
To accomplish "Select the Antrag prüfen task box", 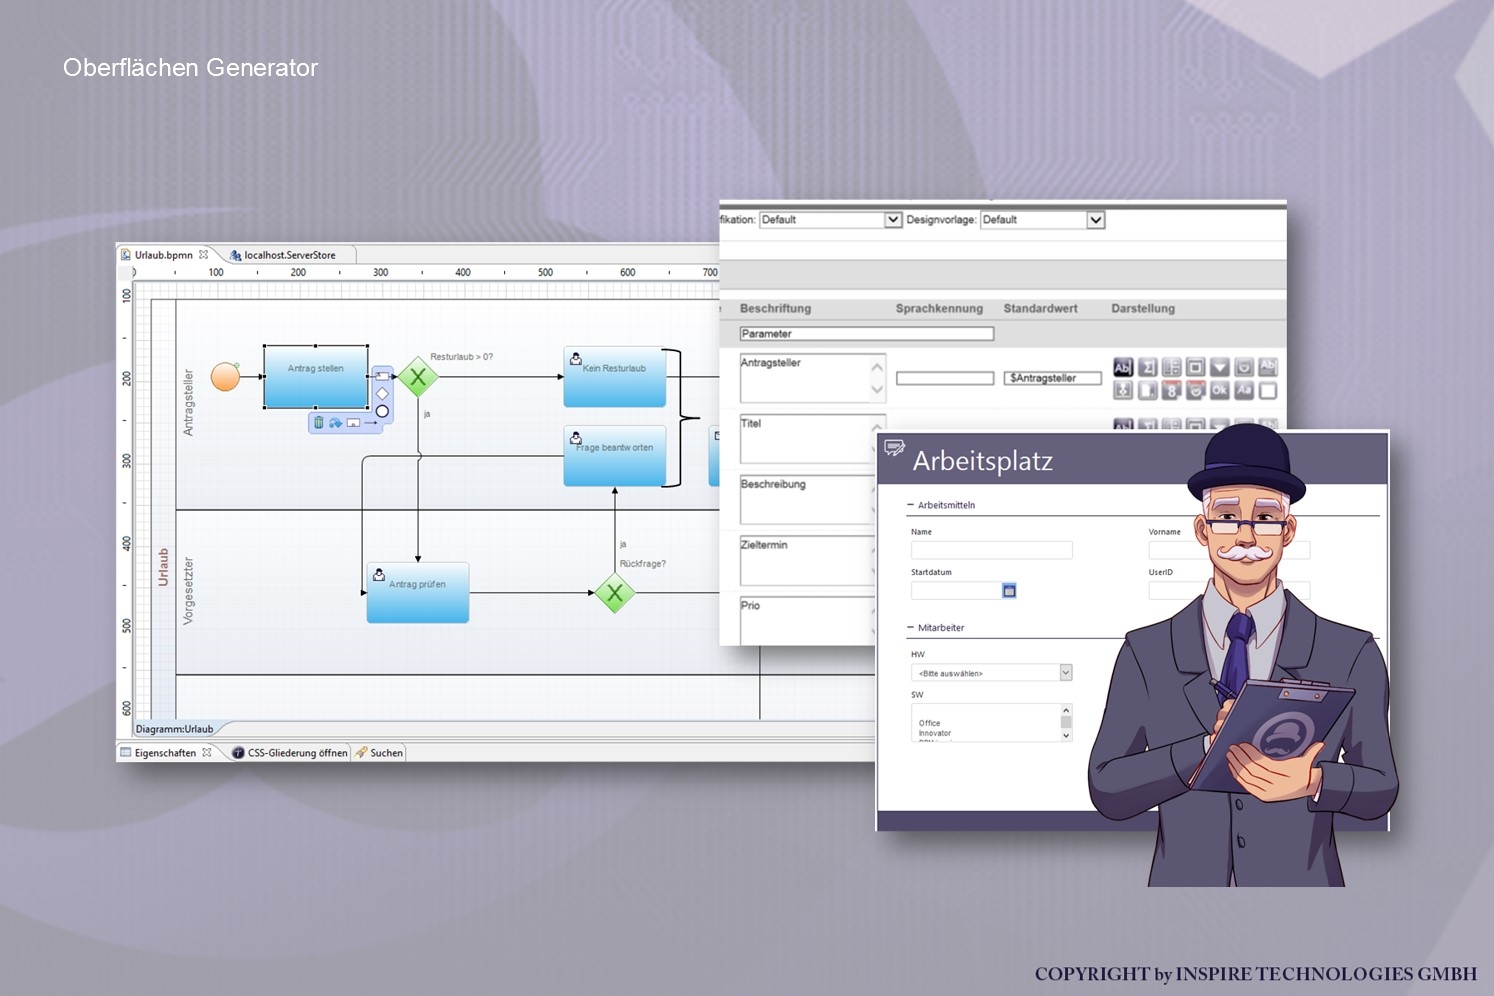I will (x=418, y=593).
